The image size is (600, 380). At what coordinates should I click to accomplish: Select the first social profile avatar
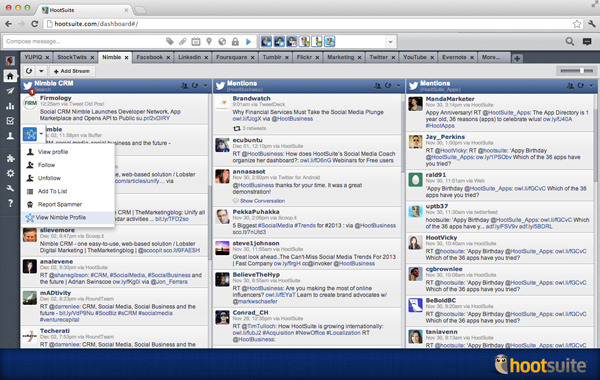(266, 41)
